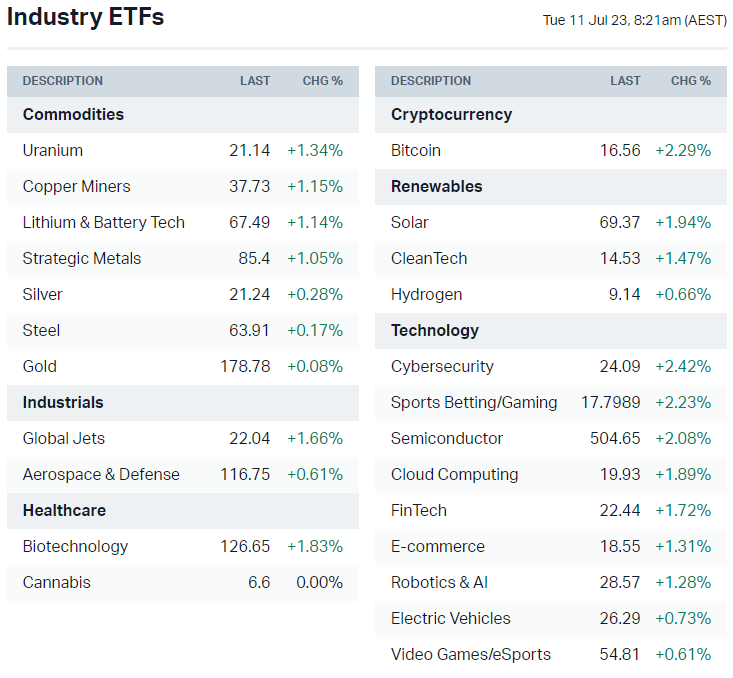Open the Semiconductor ETF entry
This screenshot has height=678, width=733.
(x=447, y=438)
